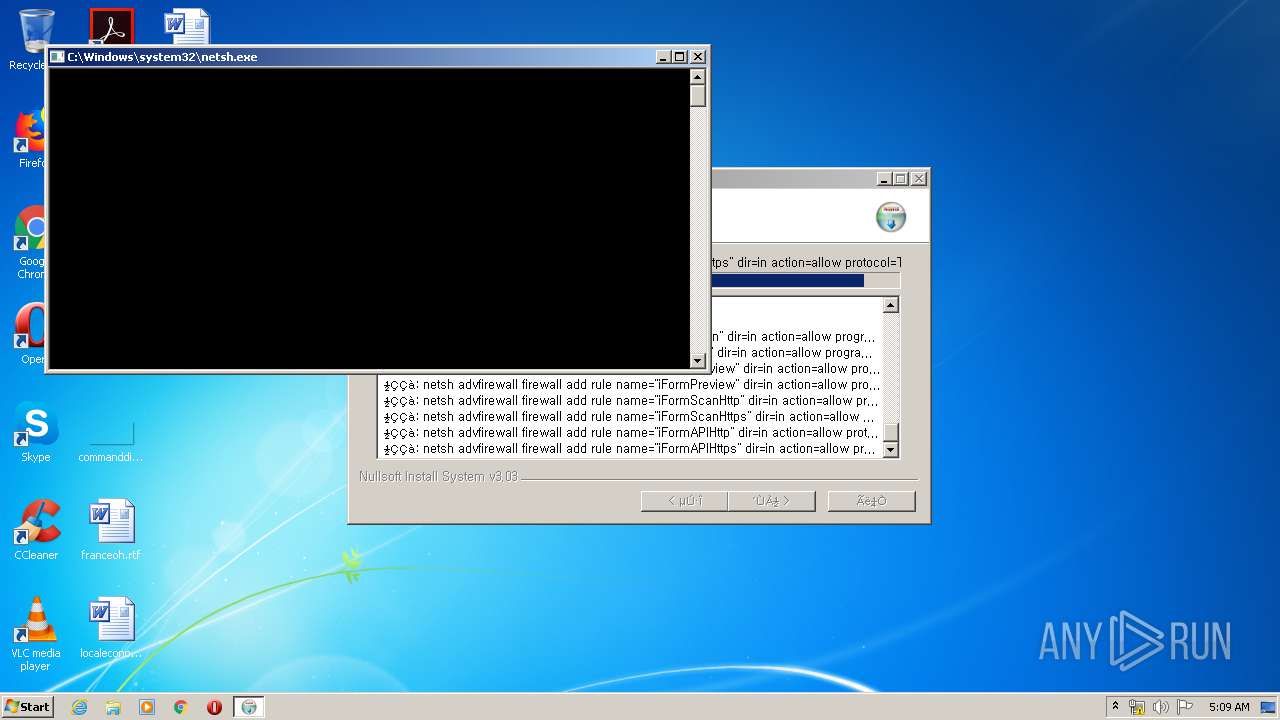Open Windows Media Player taskbar icon
Image resolution: width=1280 pixels, height=720 pixels.
pyautogui.click(x=147, y=707)
